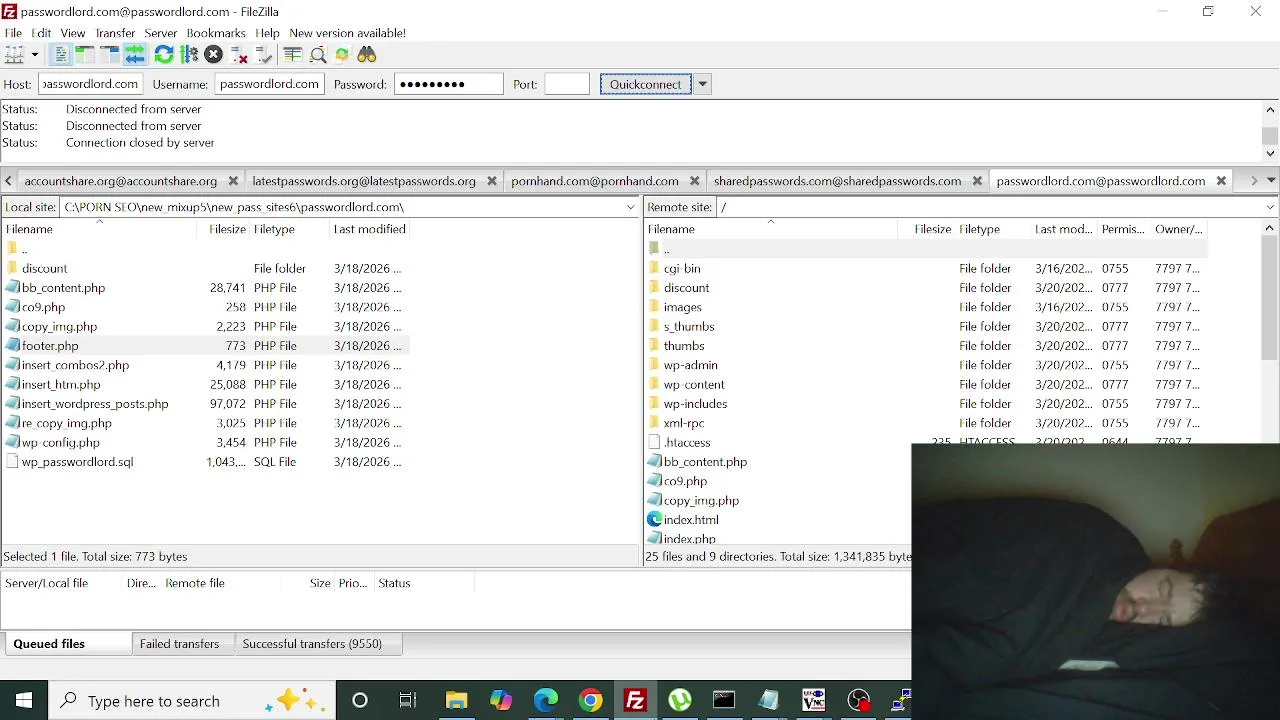Click the Username input field
Screen dimensions: 1280x720
coord(269,84)
